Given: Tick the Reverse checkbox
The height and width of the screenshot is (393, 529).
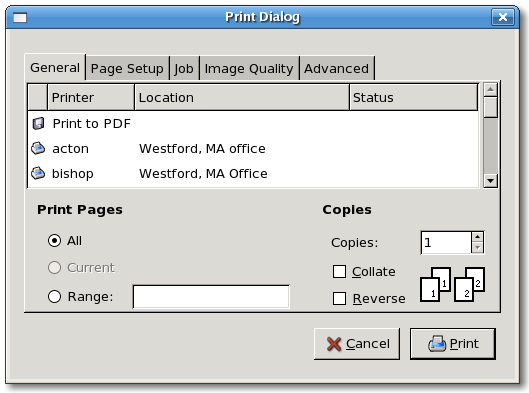Looking at the screenshot, I should click(339, 299).
